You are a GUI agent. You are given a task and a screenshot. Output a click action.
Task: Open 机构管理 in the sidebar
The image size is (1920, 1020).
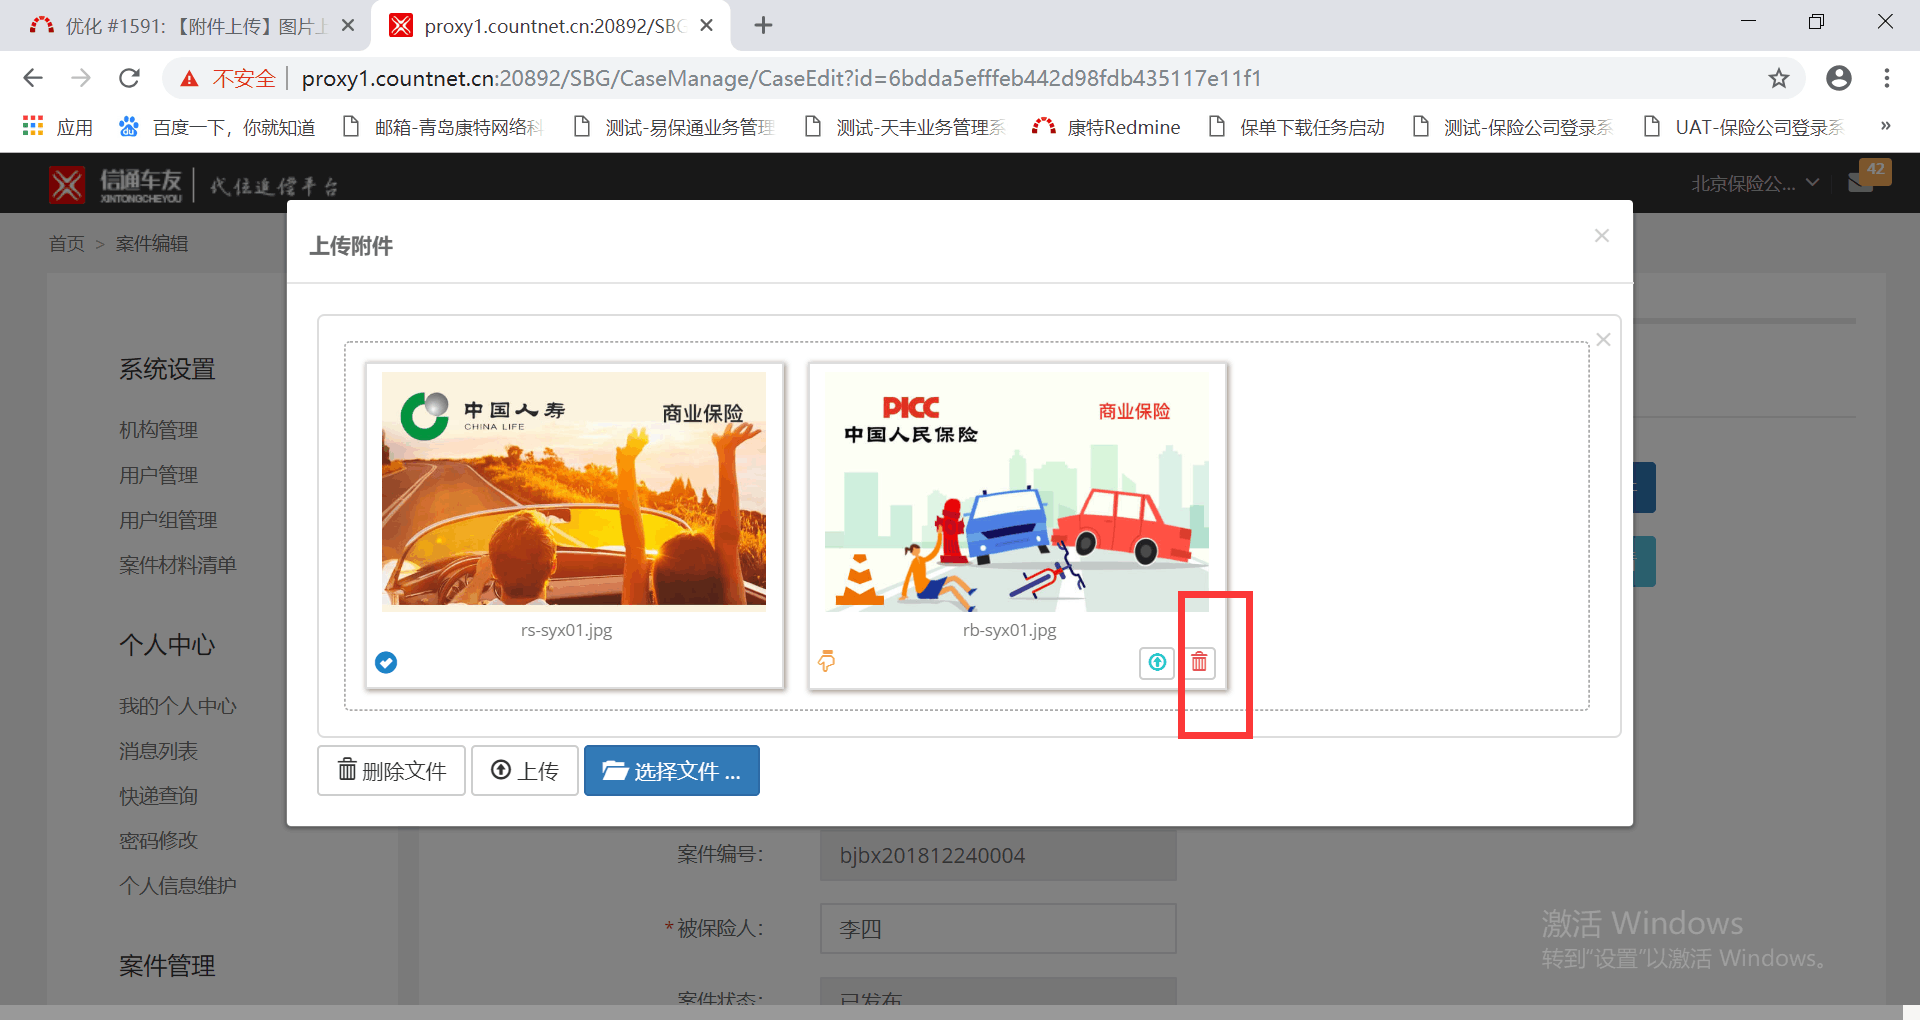click(158, 430)
